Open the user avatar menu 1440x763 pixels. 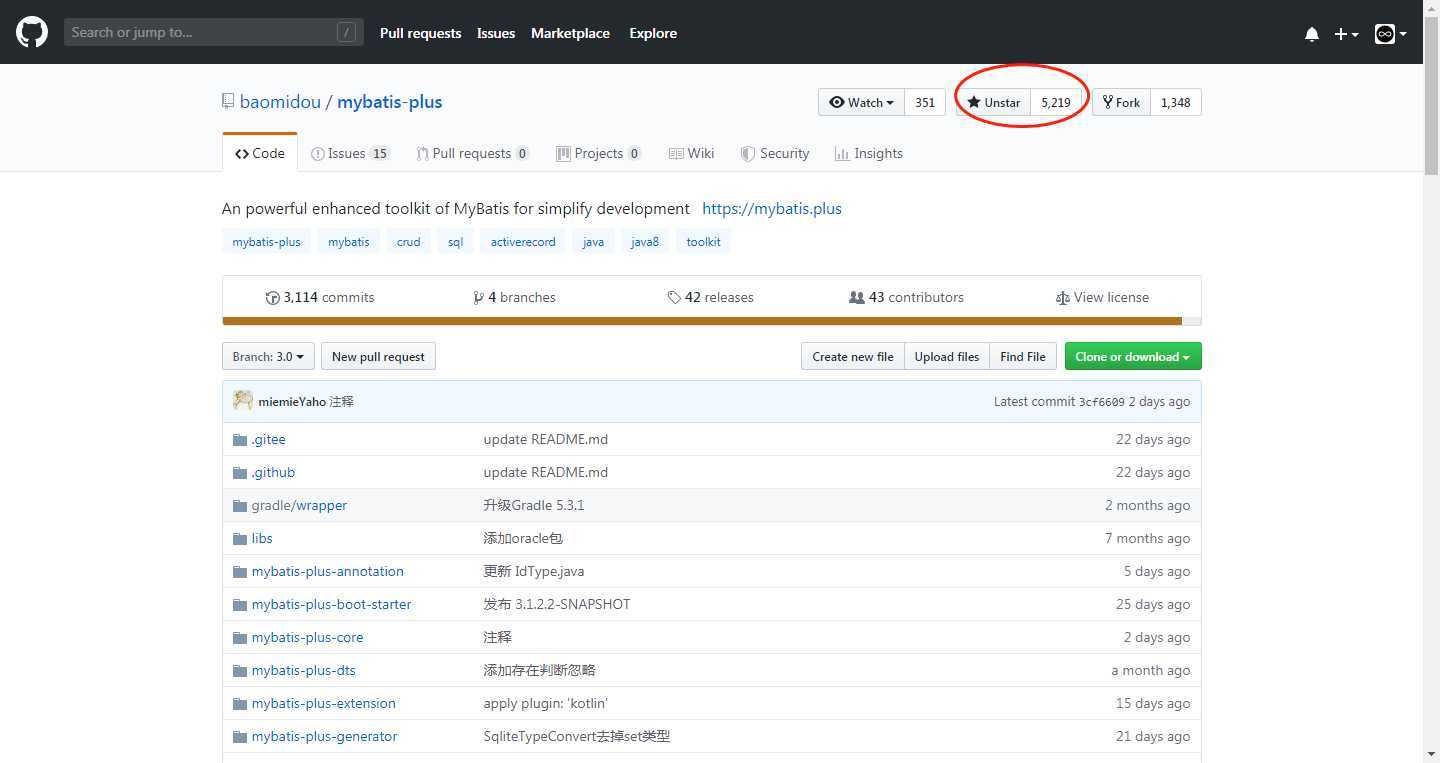1390,34
